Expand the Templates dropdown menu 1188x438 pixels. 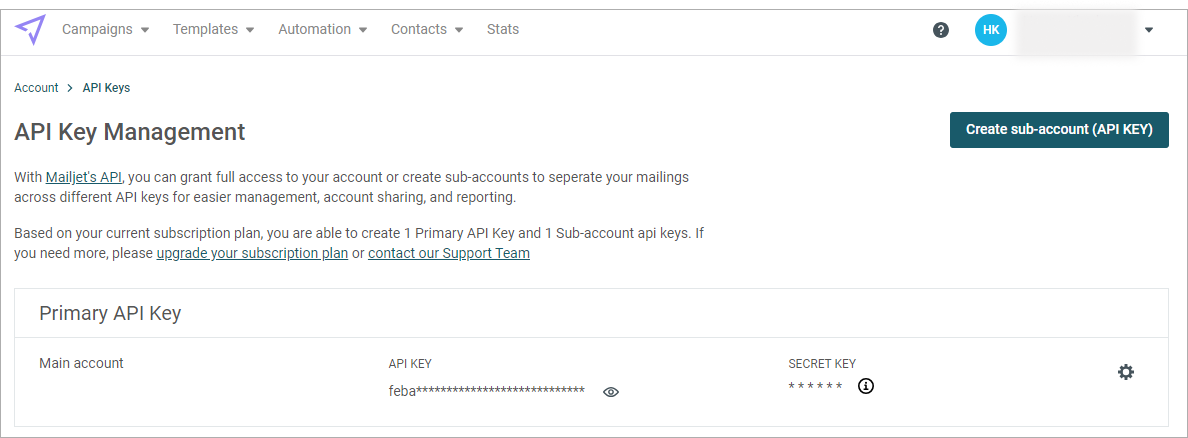click(x=213, y=30)
